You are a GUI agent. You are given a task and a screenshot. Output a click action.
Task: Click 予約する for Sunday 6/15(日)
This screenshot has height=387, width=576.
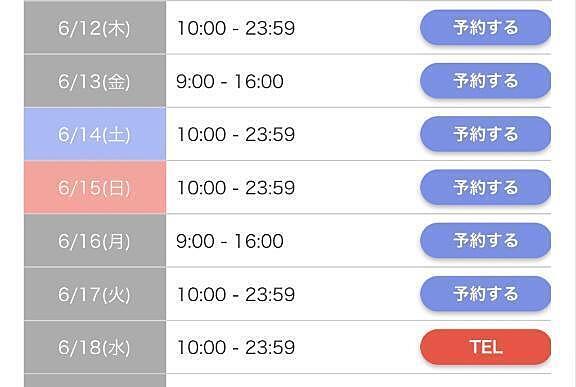[x=485, y=187]
